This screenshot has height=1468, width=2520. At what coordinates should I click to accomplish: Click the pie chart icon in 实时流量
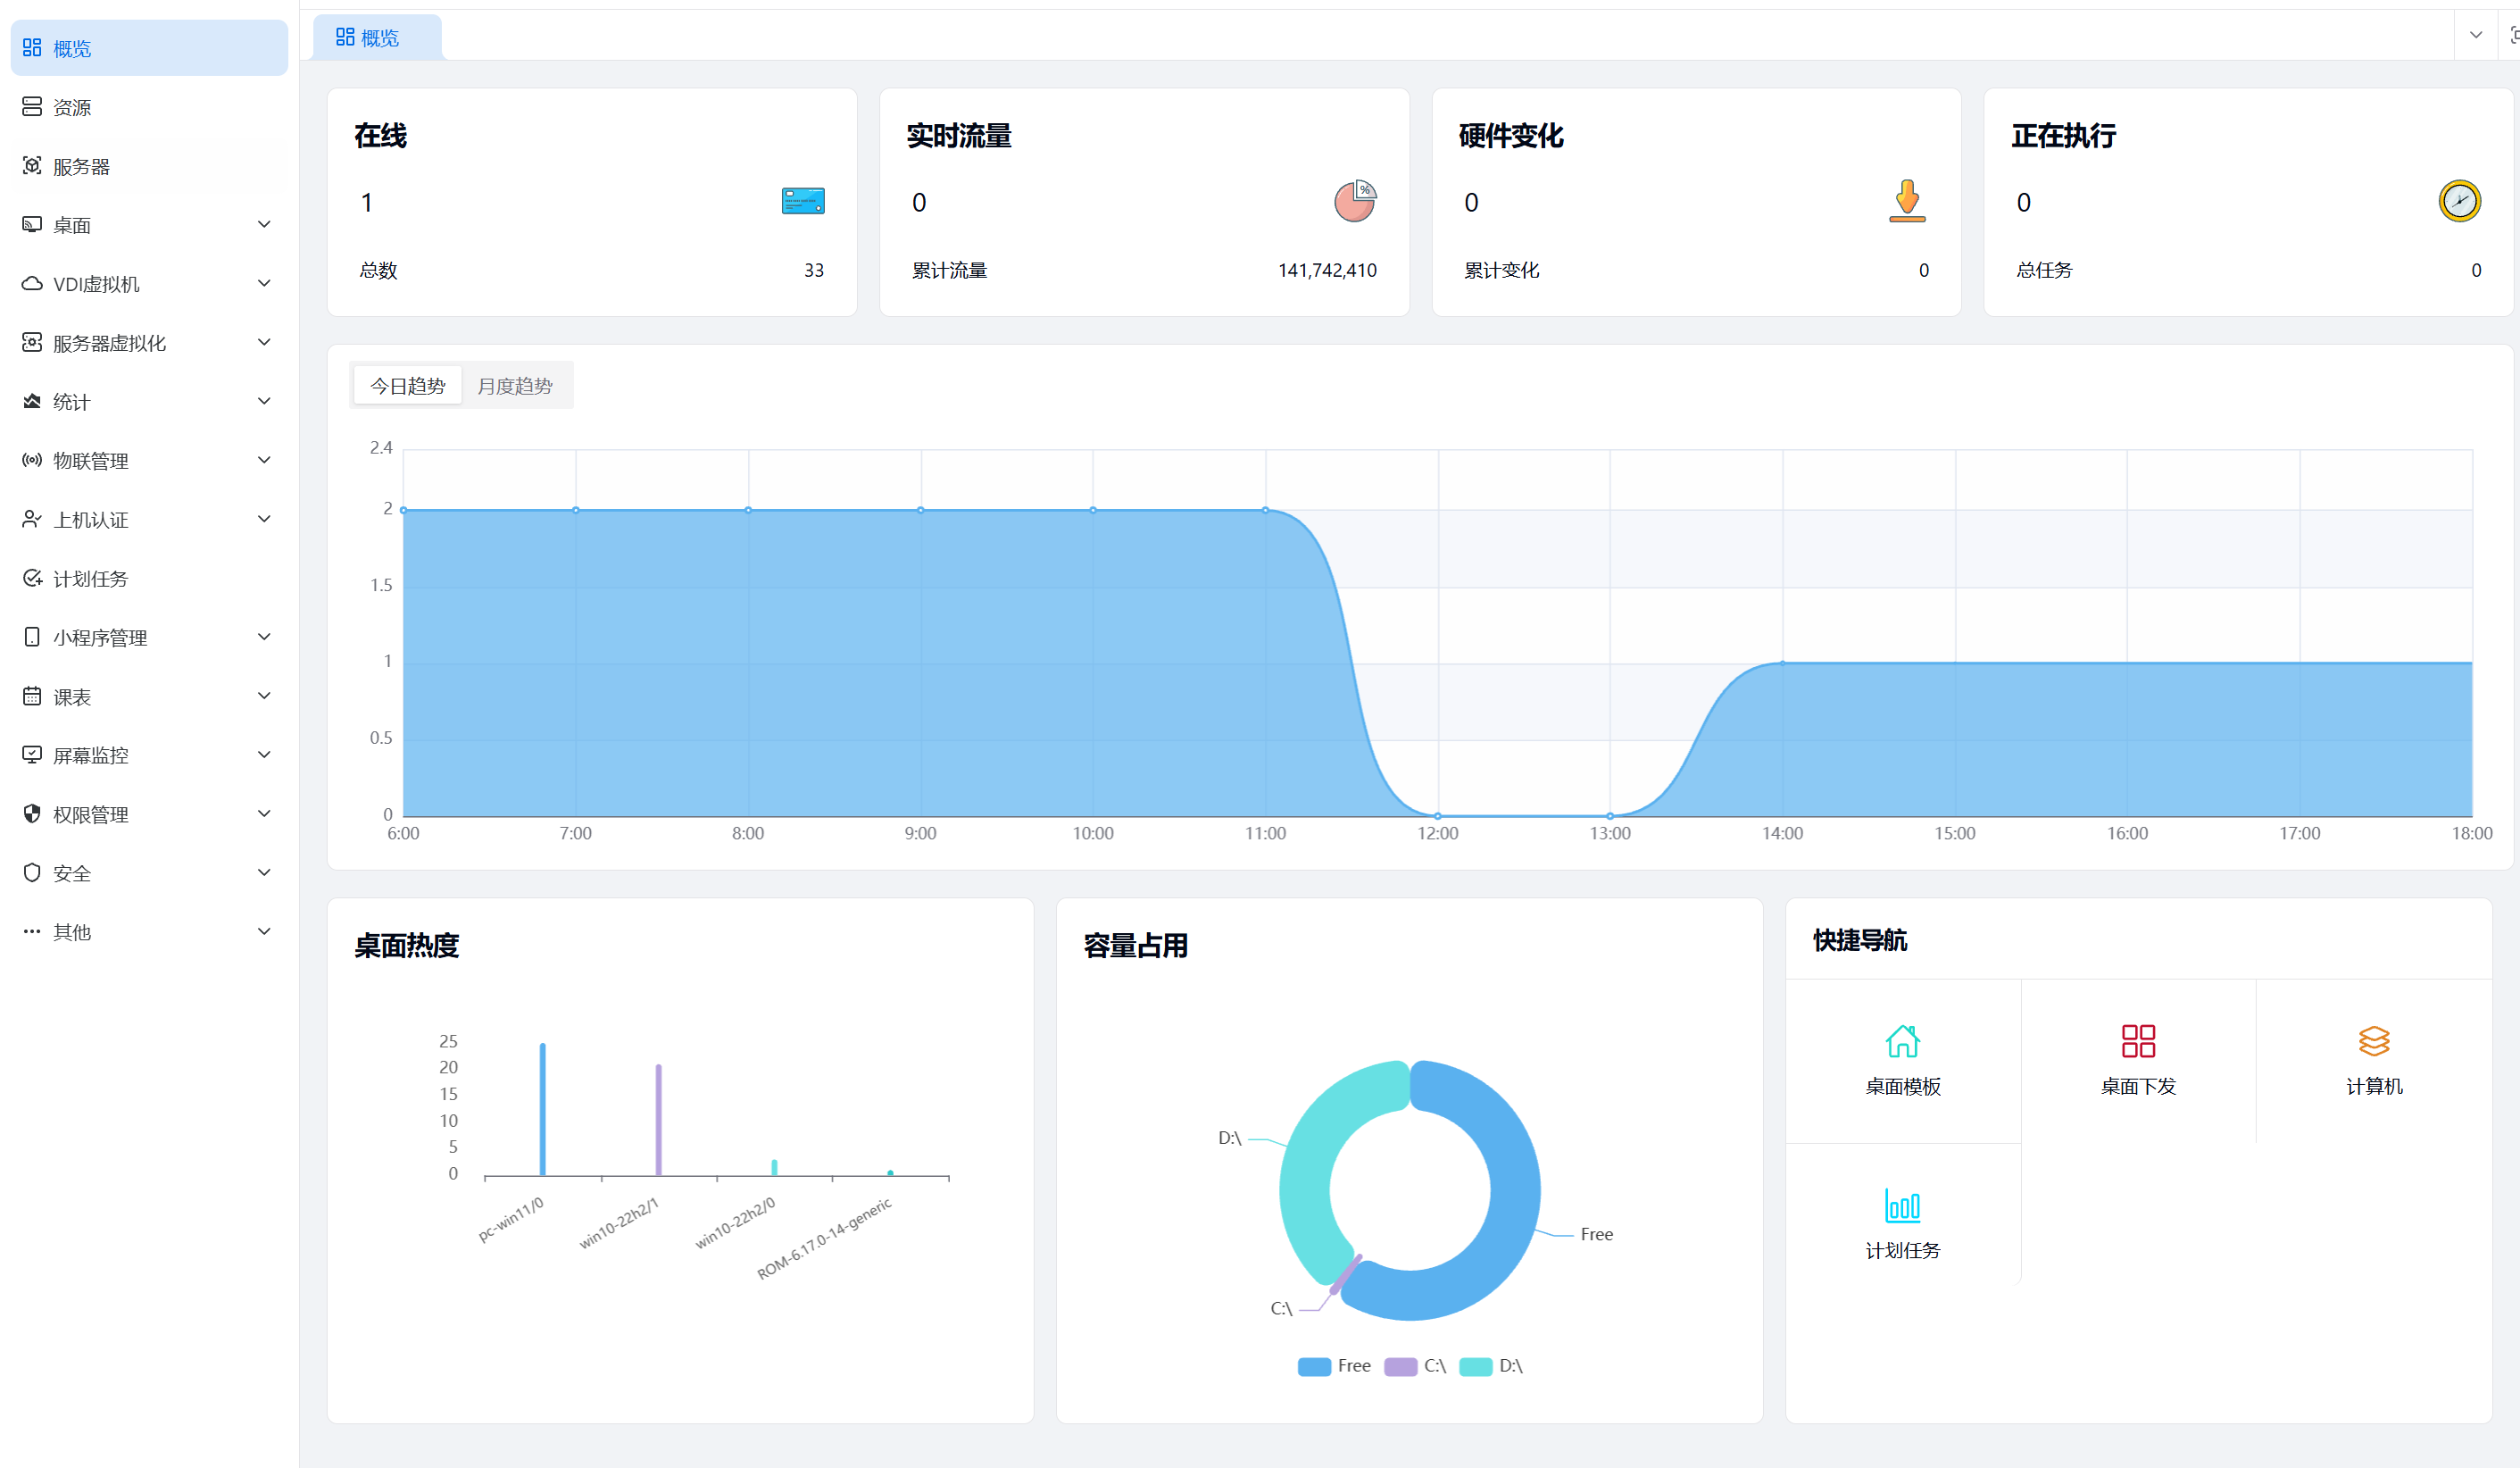(x=1355, y=201)
